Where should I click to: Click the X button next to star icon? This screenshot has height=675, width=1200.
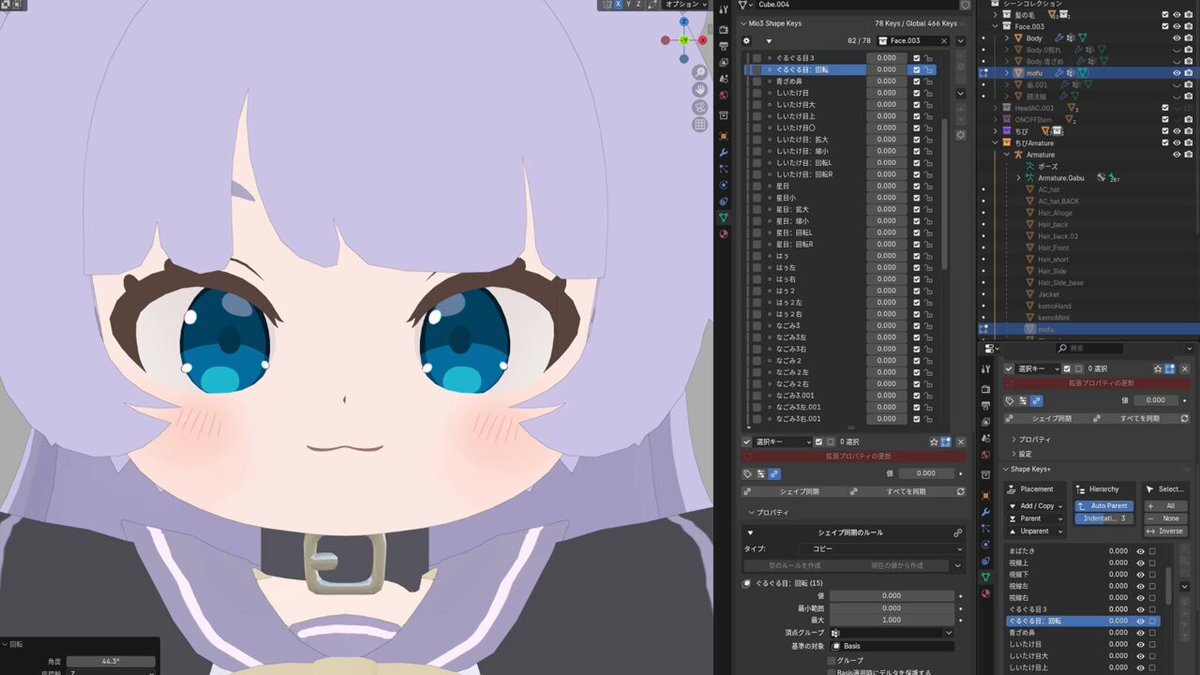(x=961, y=441)
